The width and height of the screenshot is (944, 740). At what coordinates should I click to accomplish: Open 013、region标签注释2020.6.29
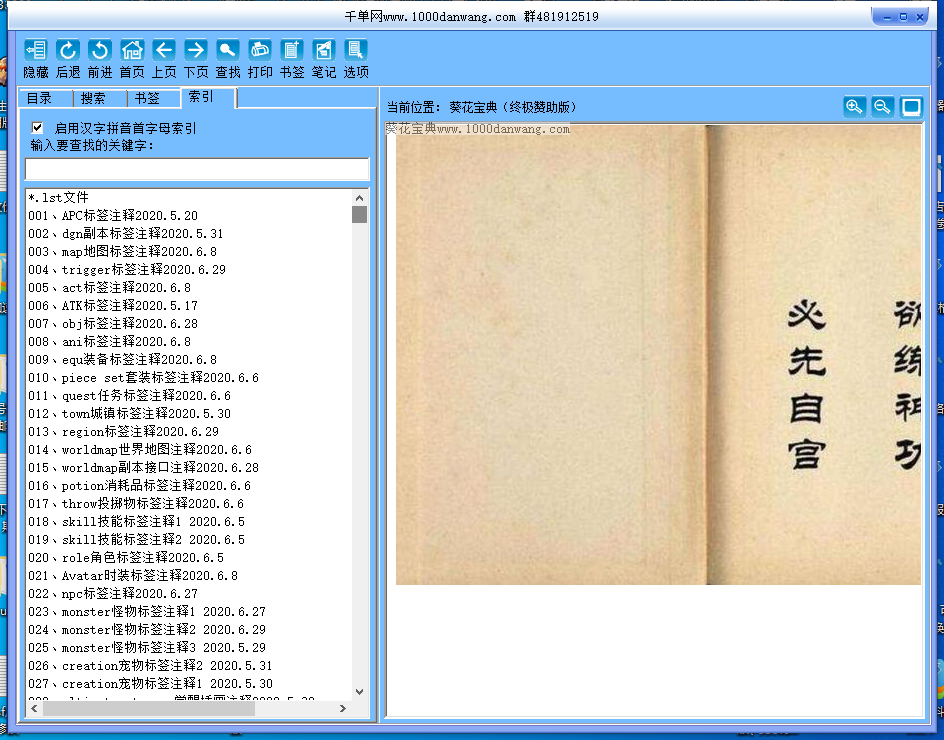123,432
